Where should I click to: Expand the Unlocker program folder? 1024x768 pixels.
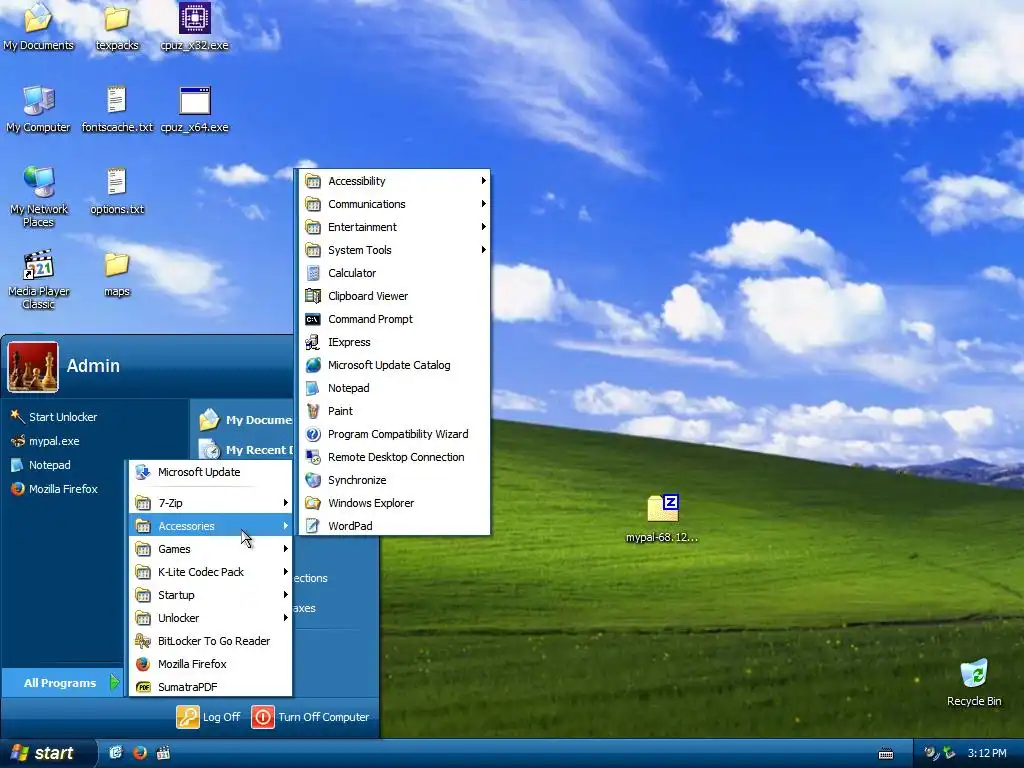tap(210, 618)
